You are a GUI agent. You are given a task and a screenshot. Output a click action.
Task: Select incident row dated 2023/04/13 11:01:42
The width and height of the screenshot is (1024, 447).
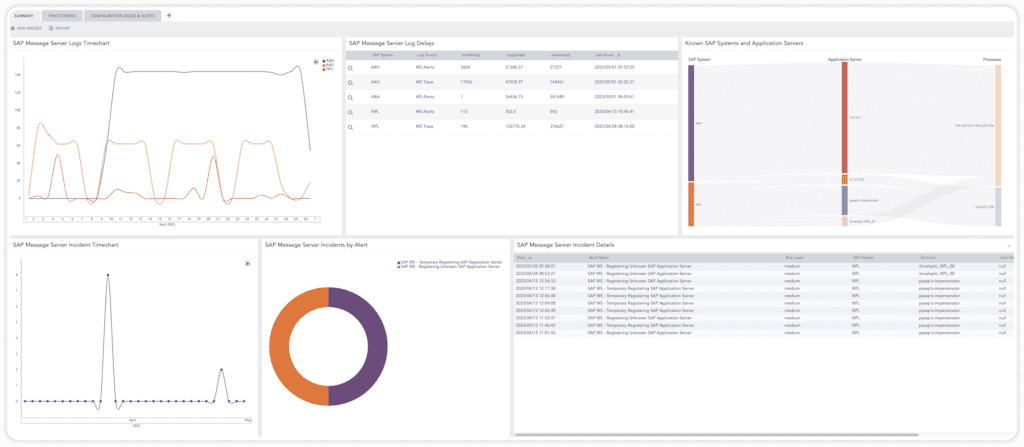pyautogui.click(x=763, y=333)
